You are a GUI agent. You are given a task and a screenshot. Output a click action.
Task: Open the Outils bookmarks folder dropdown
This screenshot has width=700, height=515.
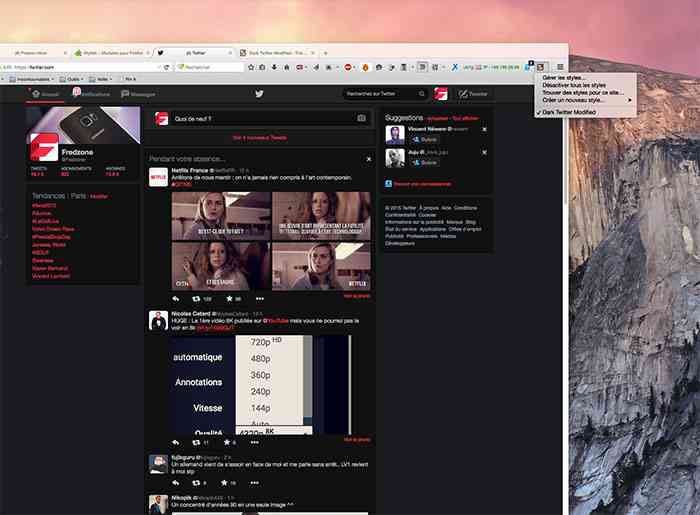point(72,79)
